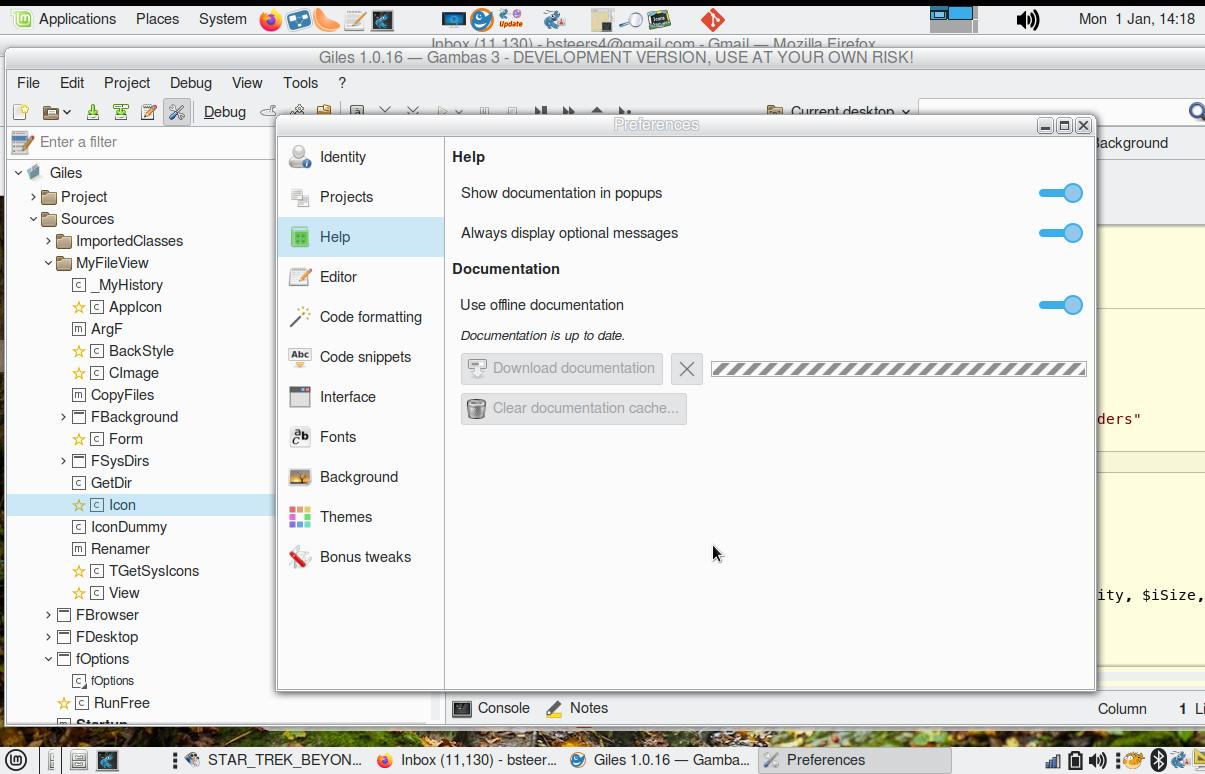Click the new project toolbar icon

pos(21,112)
